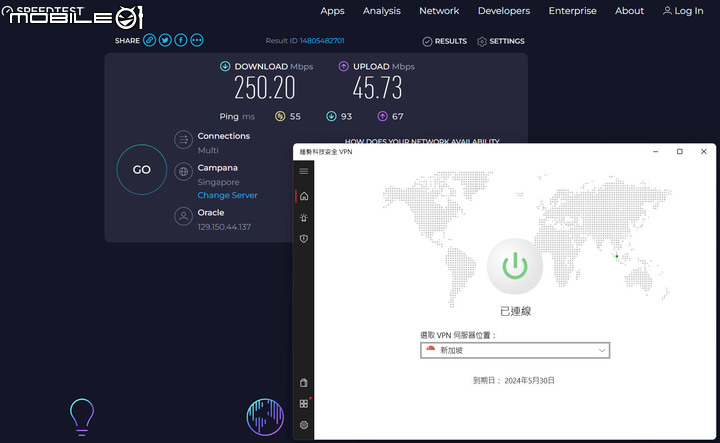Image resolution: width=720 pixels, height=443 pixels.
Task: Click the Oracle ISP user icon
Action: pos(183,216)
